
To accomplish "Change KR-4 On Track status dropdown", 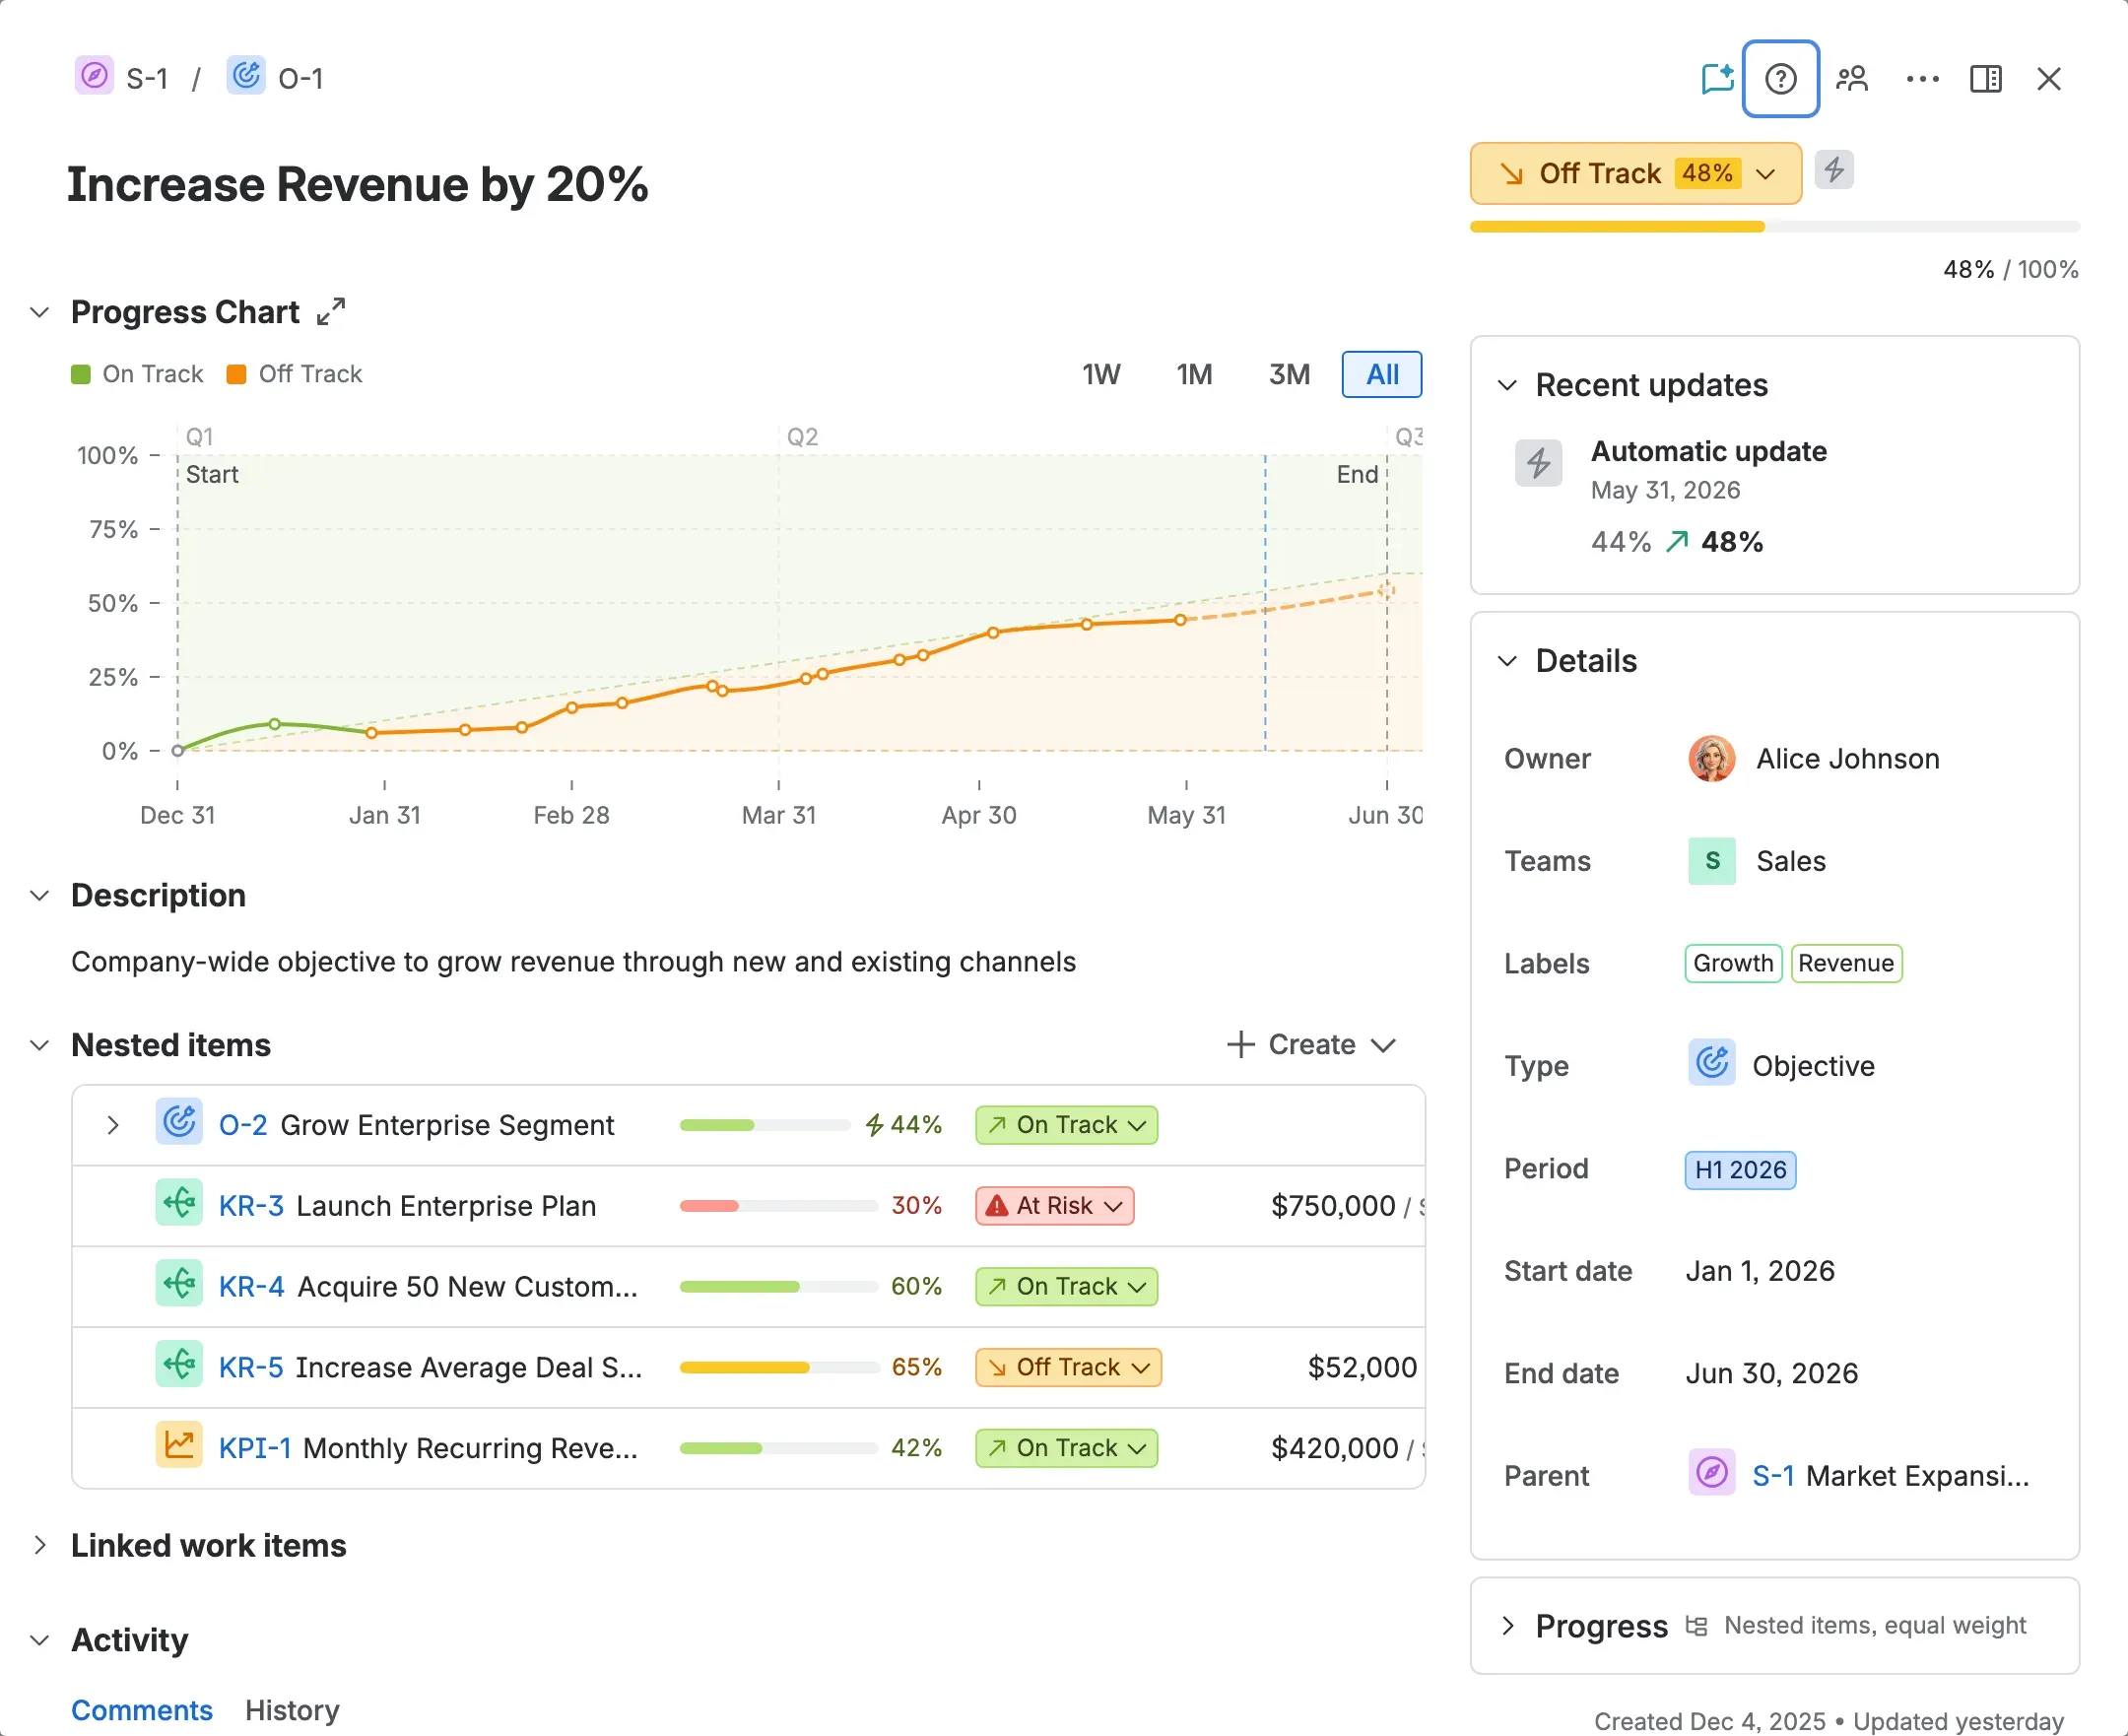I will pyautogui.click(x=1066, y=1286).
